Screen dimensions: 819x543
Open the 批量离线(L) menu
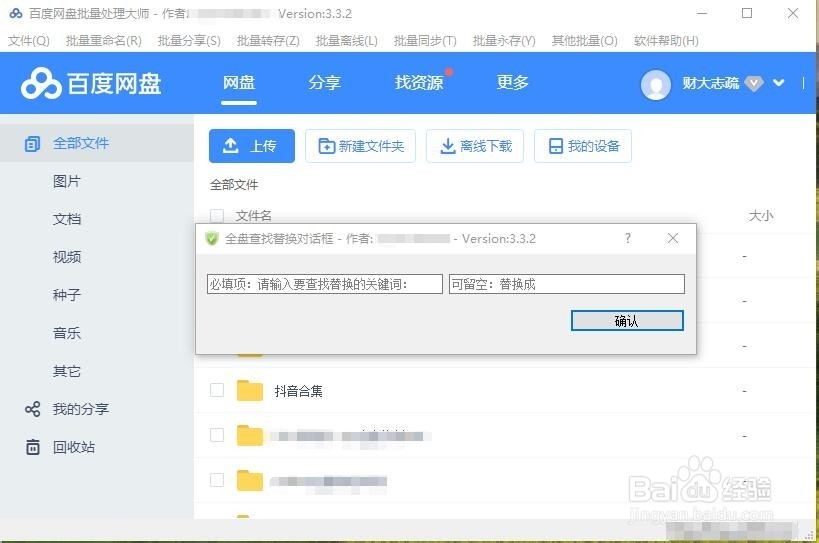click(346, 41)
